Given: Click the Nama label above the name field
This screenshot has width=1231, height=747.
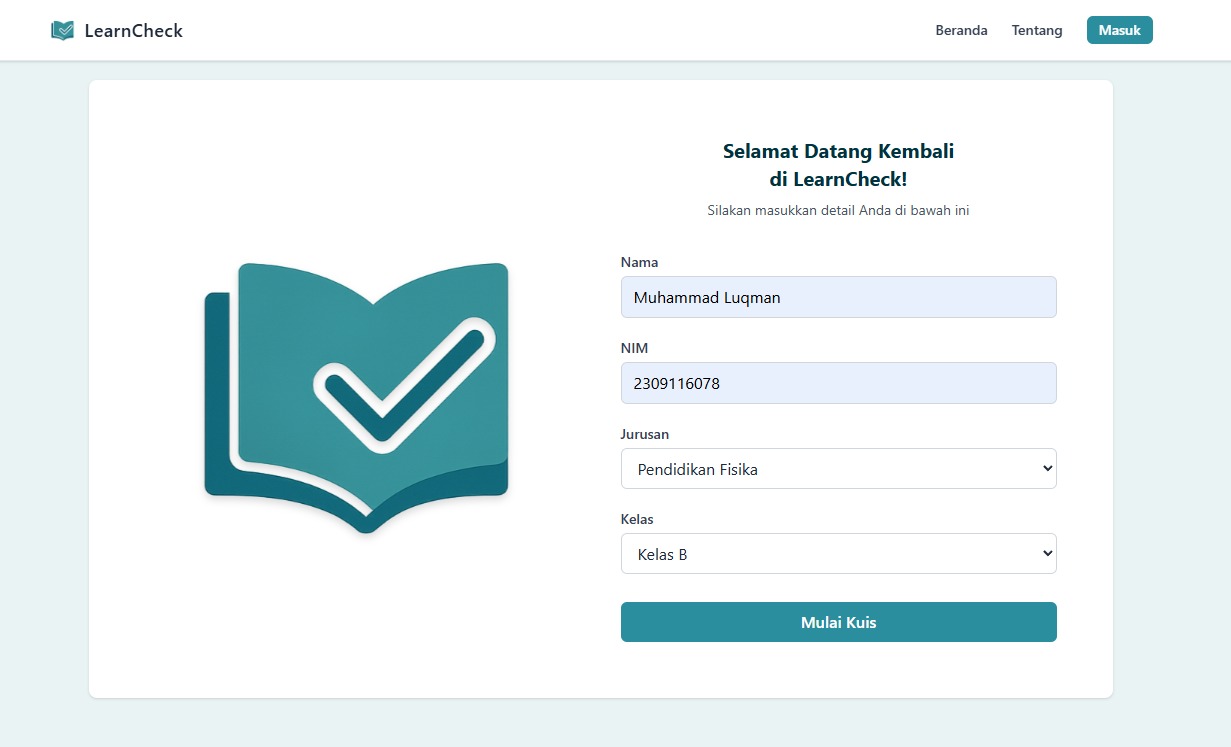Looking at the screenshot, I should pyautogui.click(x=639, y=262).
